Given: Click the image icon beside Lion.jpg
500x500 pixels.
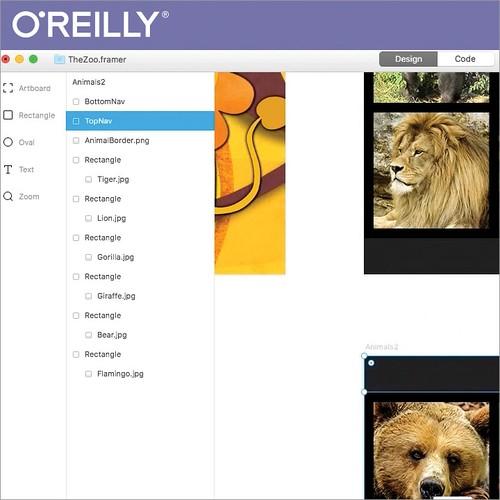Looking at the screenshot, I should tap(88, 218).
